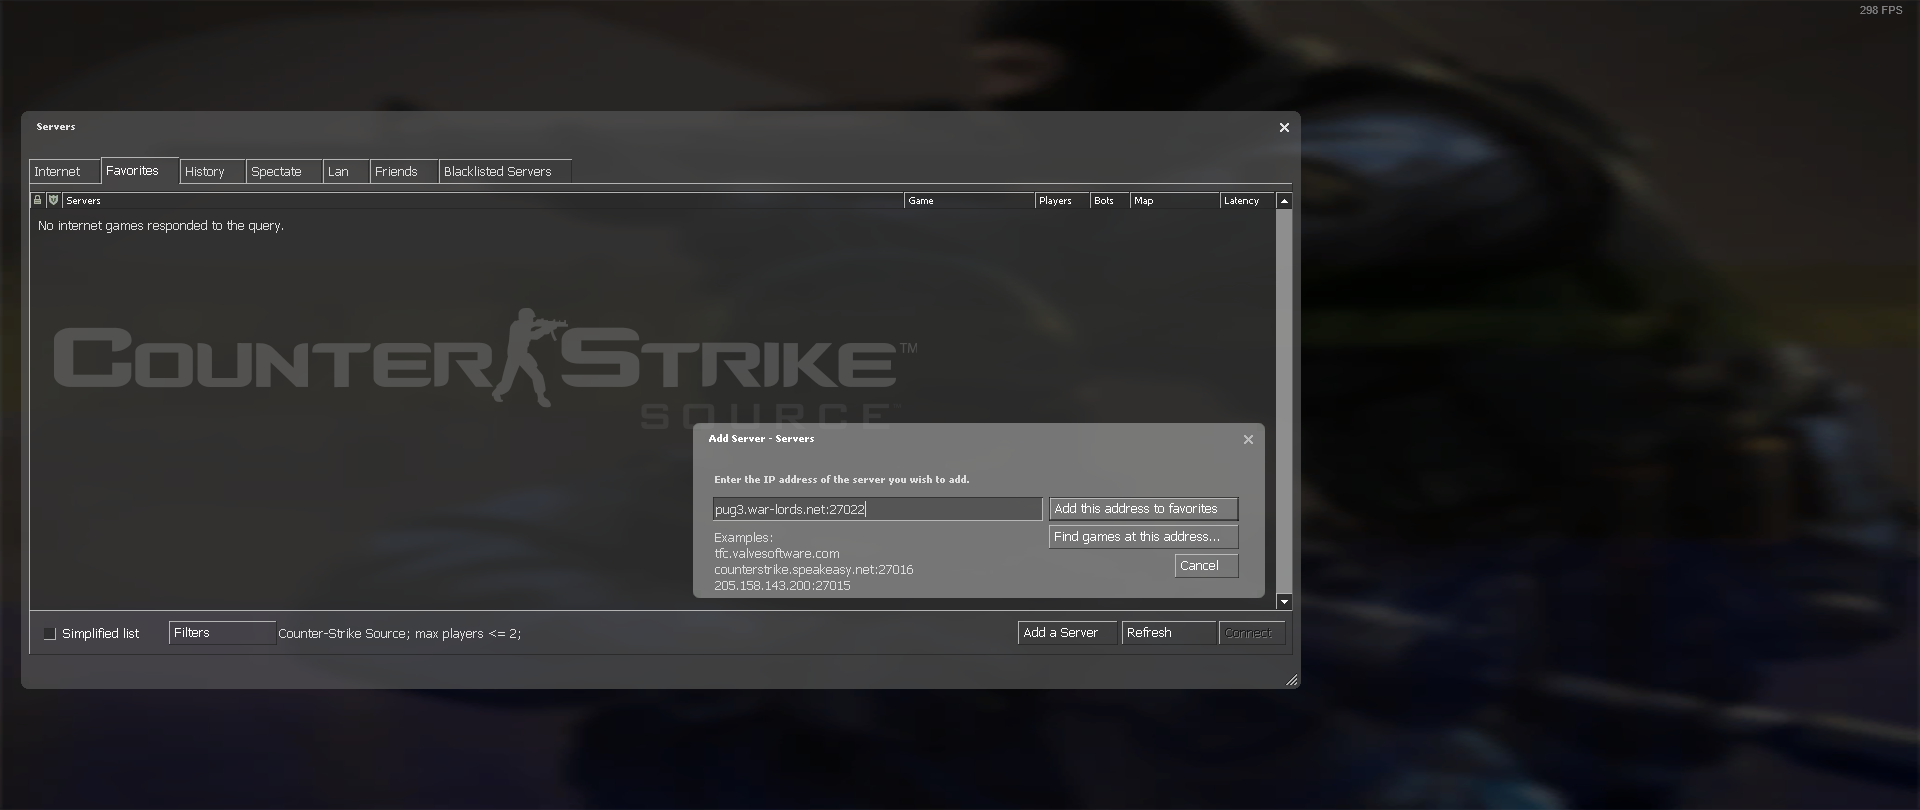
Task: Switch to the Internet tab
Action: coord(64,172)
